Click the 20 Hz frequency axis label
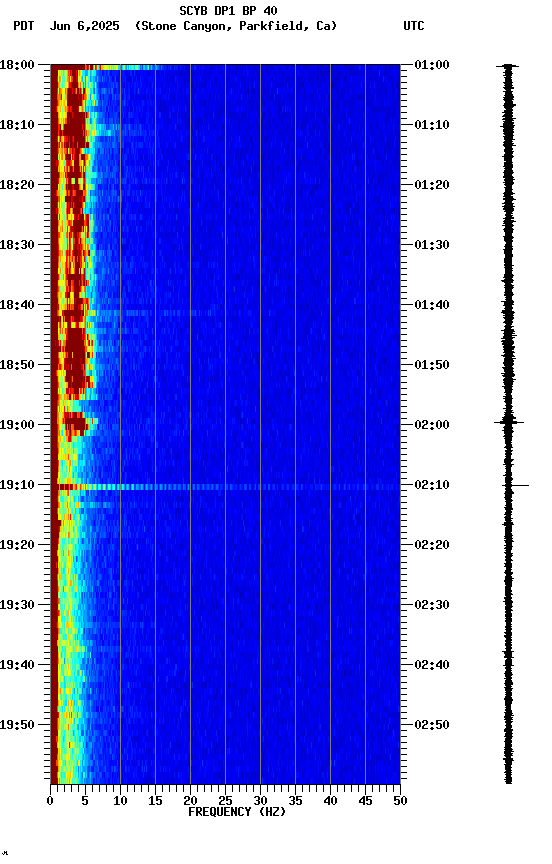This screenshot has width=552, height=864. click(x=190, y=801)
